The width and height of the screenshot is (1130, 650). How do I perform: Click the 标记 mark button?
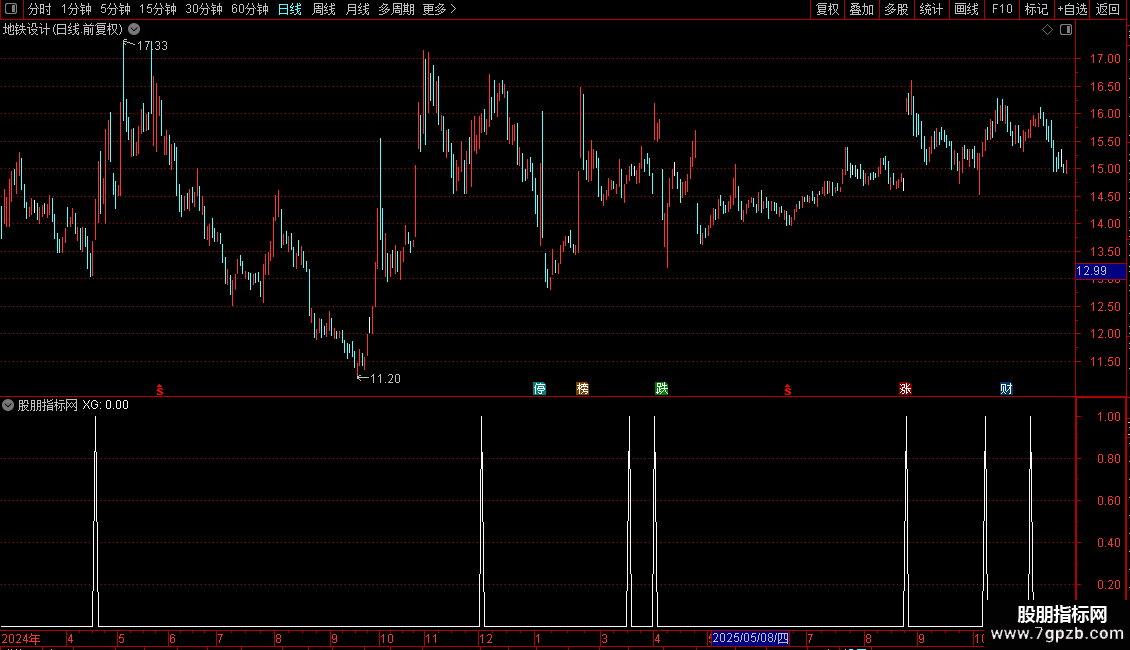coord(1036,9)
